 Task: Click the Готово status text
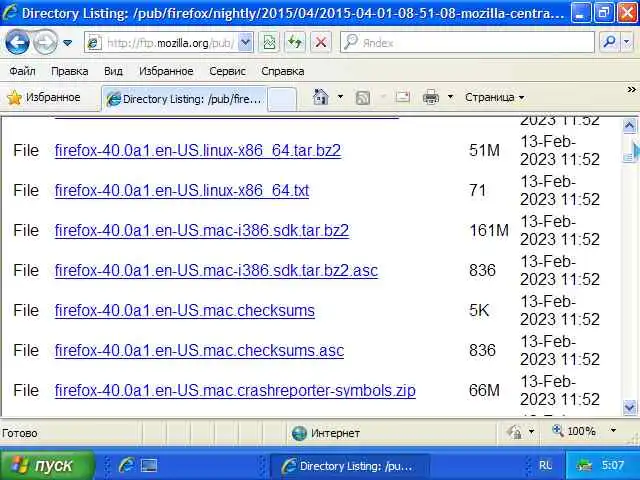click(20, 433)
